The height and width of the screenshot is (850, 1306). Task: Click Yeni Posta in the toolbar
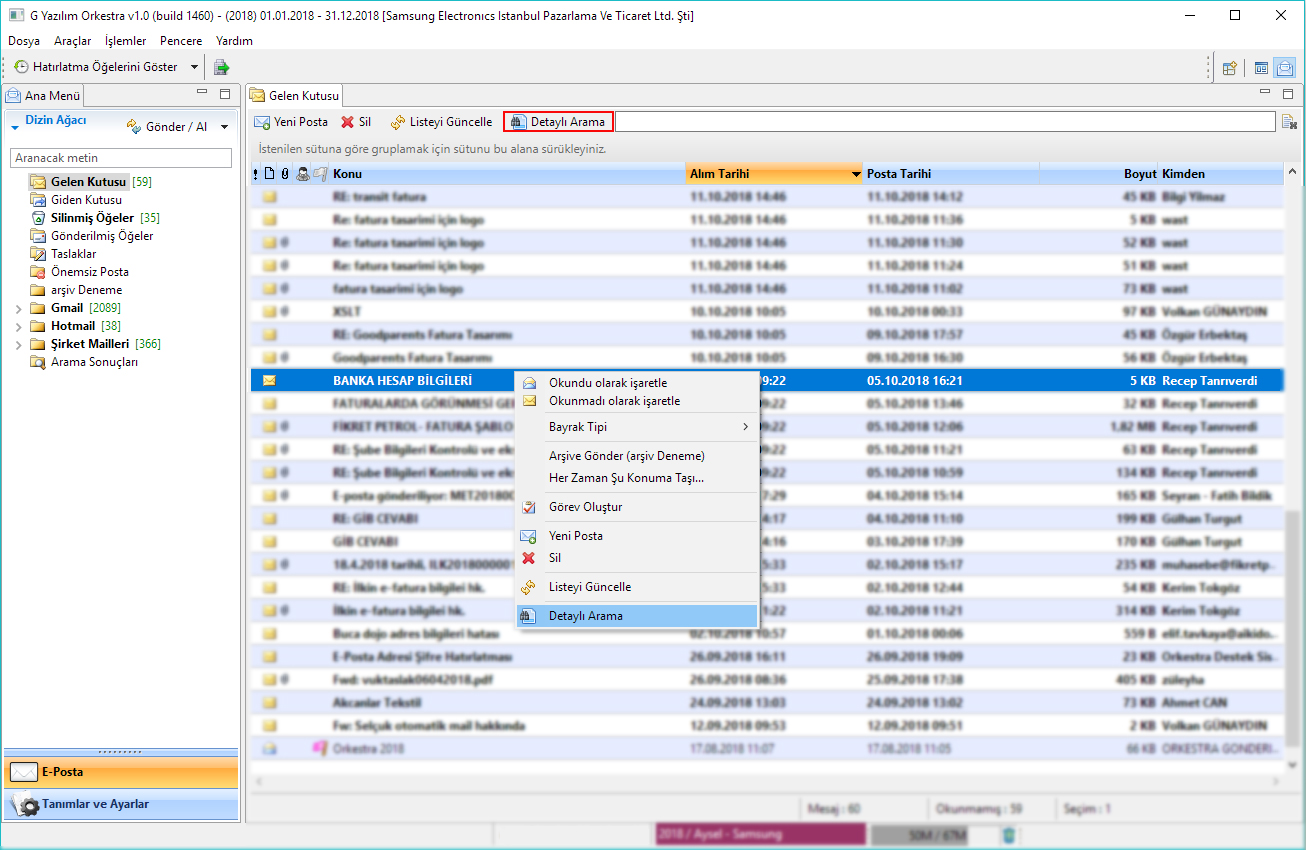[291, 122]
